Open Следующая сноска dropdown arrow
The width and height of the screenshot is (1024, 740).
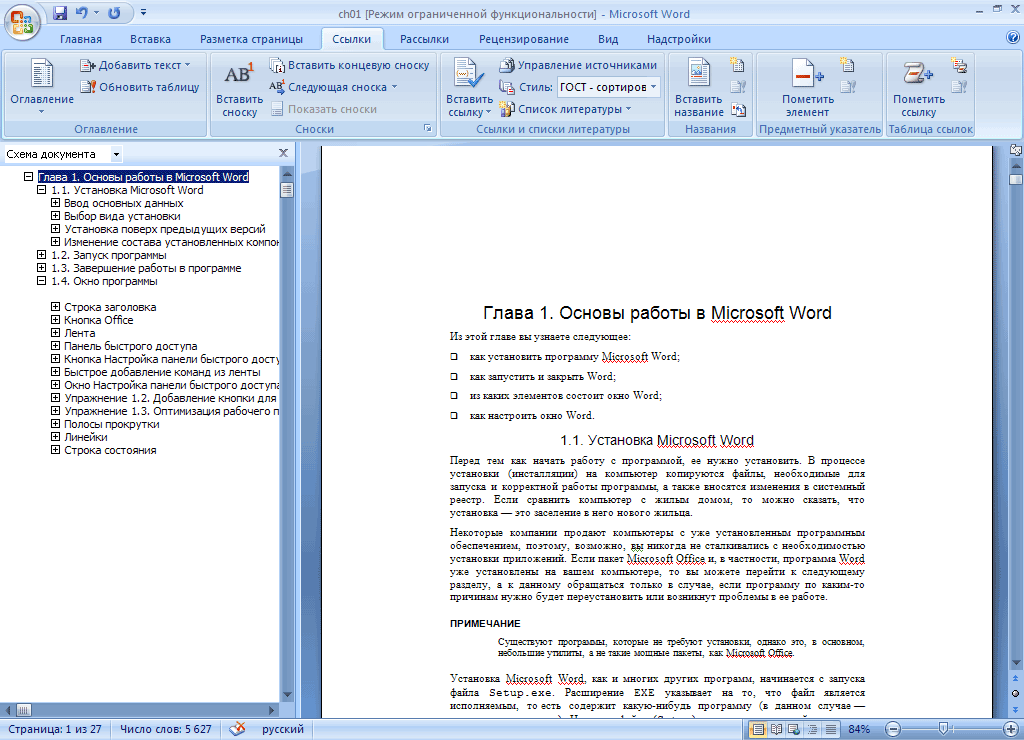tap(394, 87)
